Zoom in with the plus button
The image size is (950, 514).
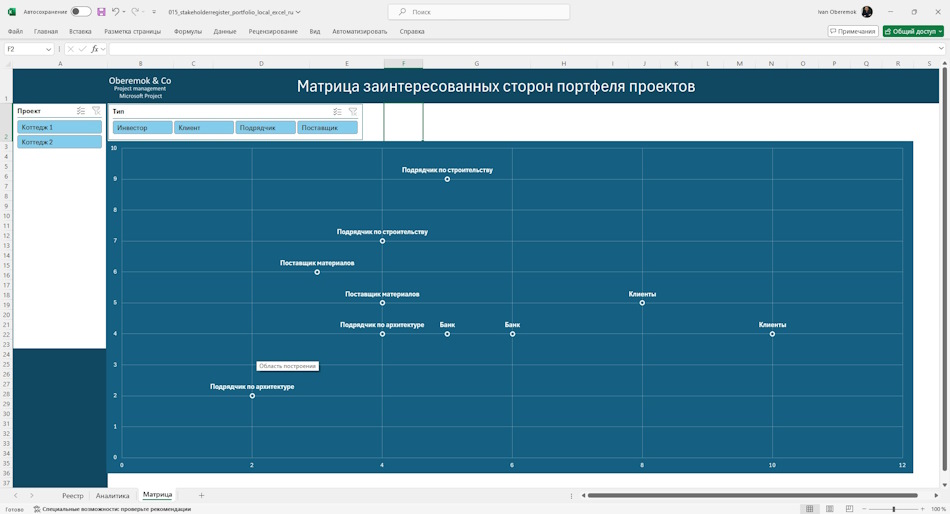click(922, 509)
